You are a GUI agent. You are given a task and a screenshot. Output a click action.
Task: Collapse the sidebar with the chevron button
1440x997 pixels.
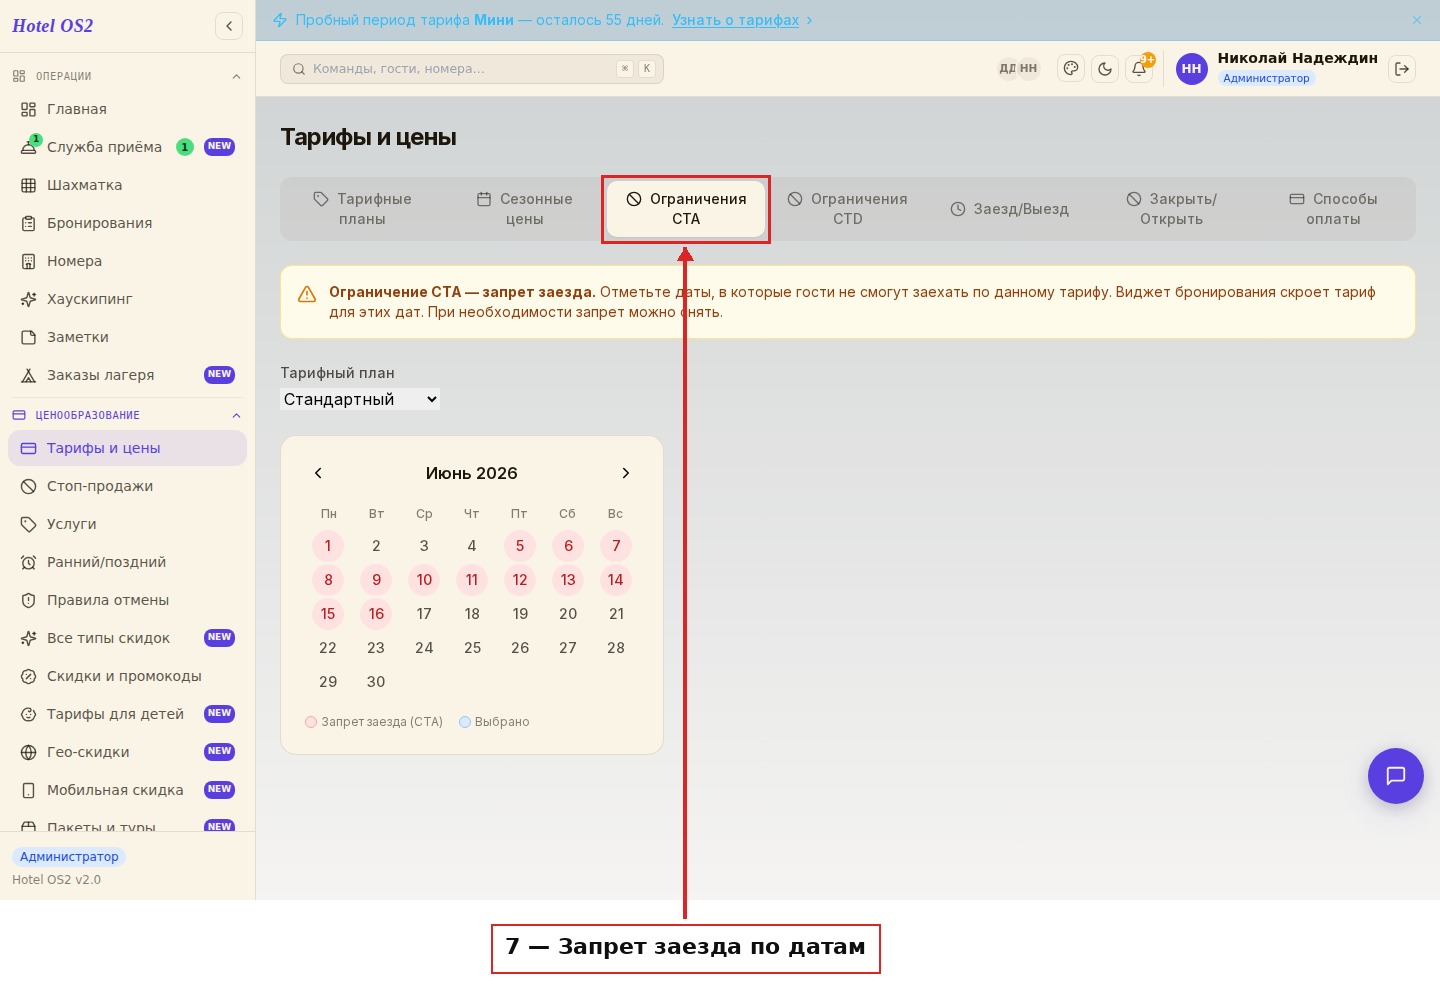pyautogui.click(x=229, y=26)
